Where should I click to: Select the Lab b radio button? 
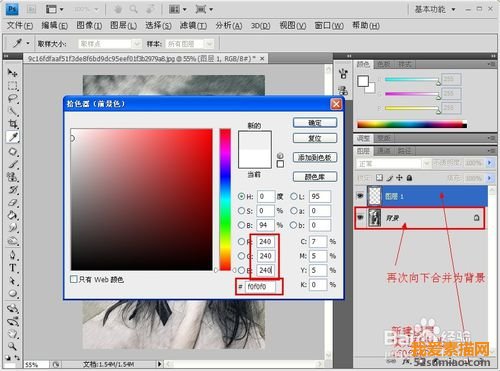294,225
